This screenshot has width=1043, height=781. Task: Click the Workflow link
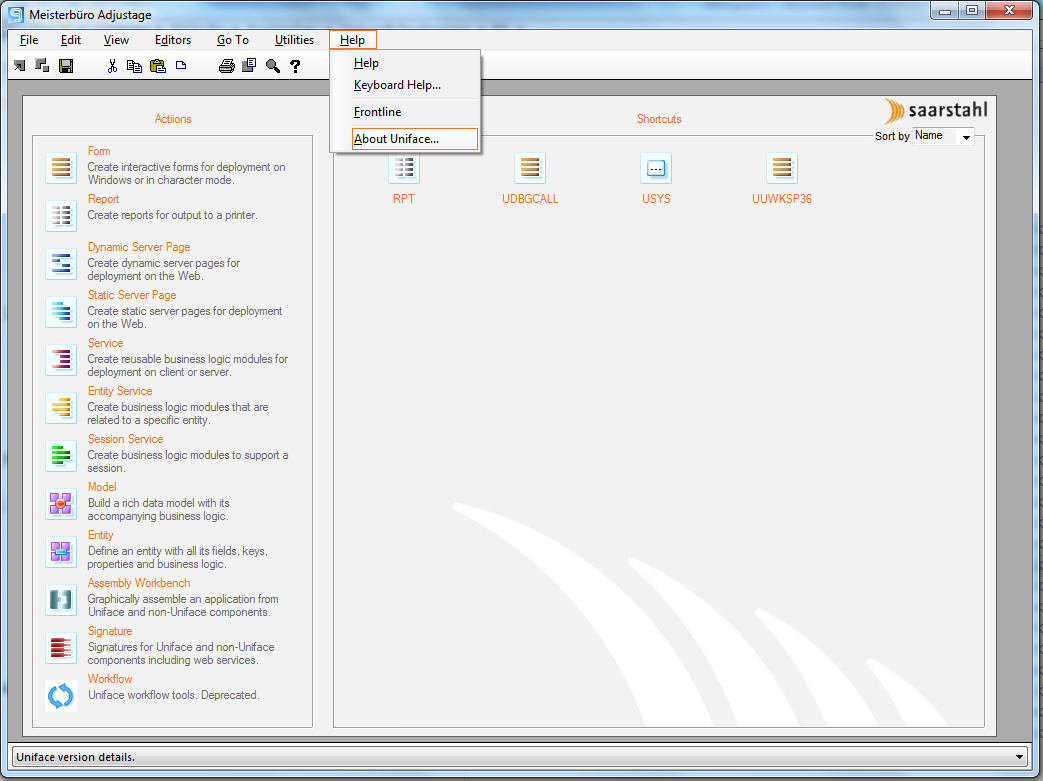(x=110, y=679)
